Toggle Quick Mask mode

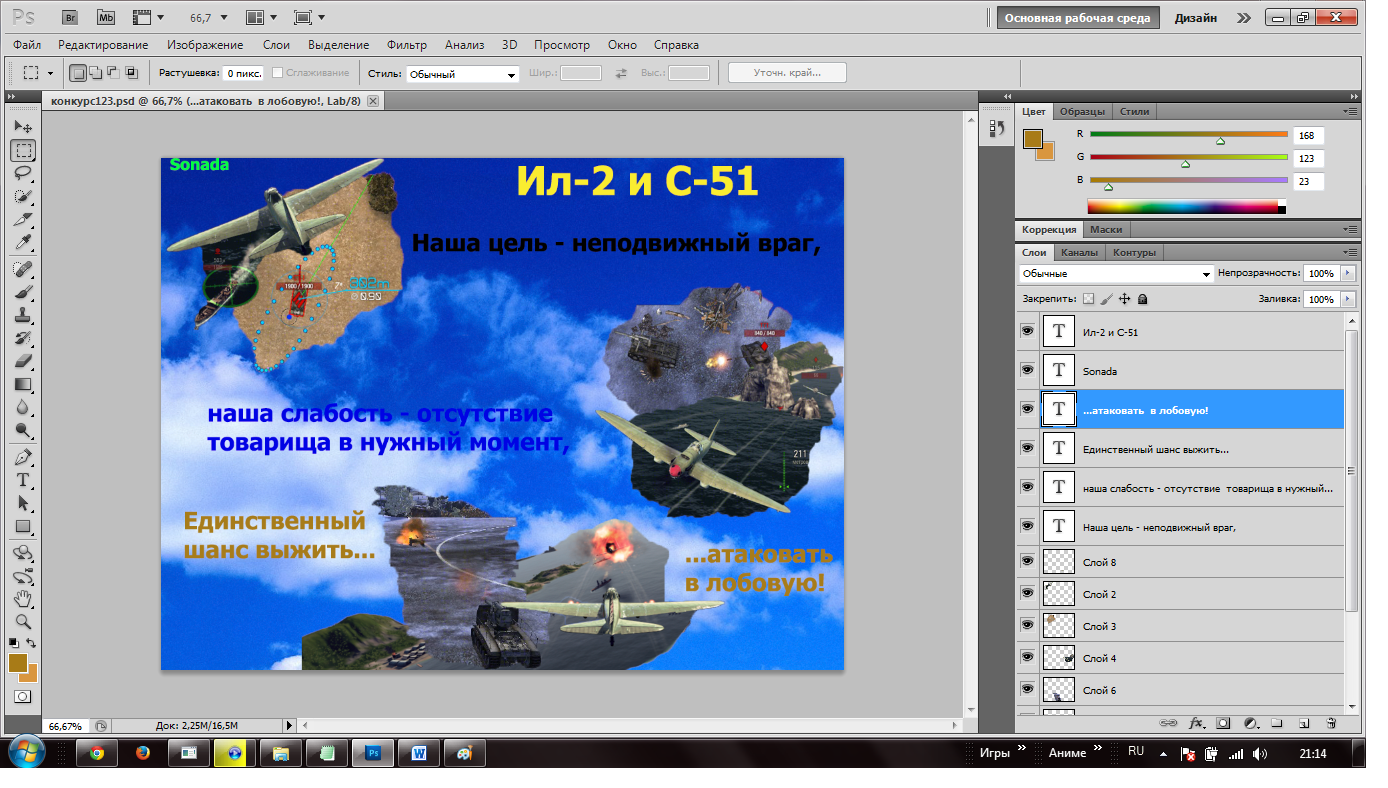tap(23, 697)
